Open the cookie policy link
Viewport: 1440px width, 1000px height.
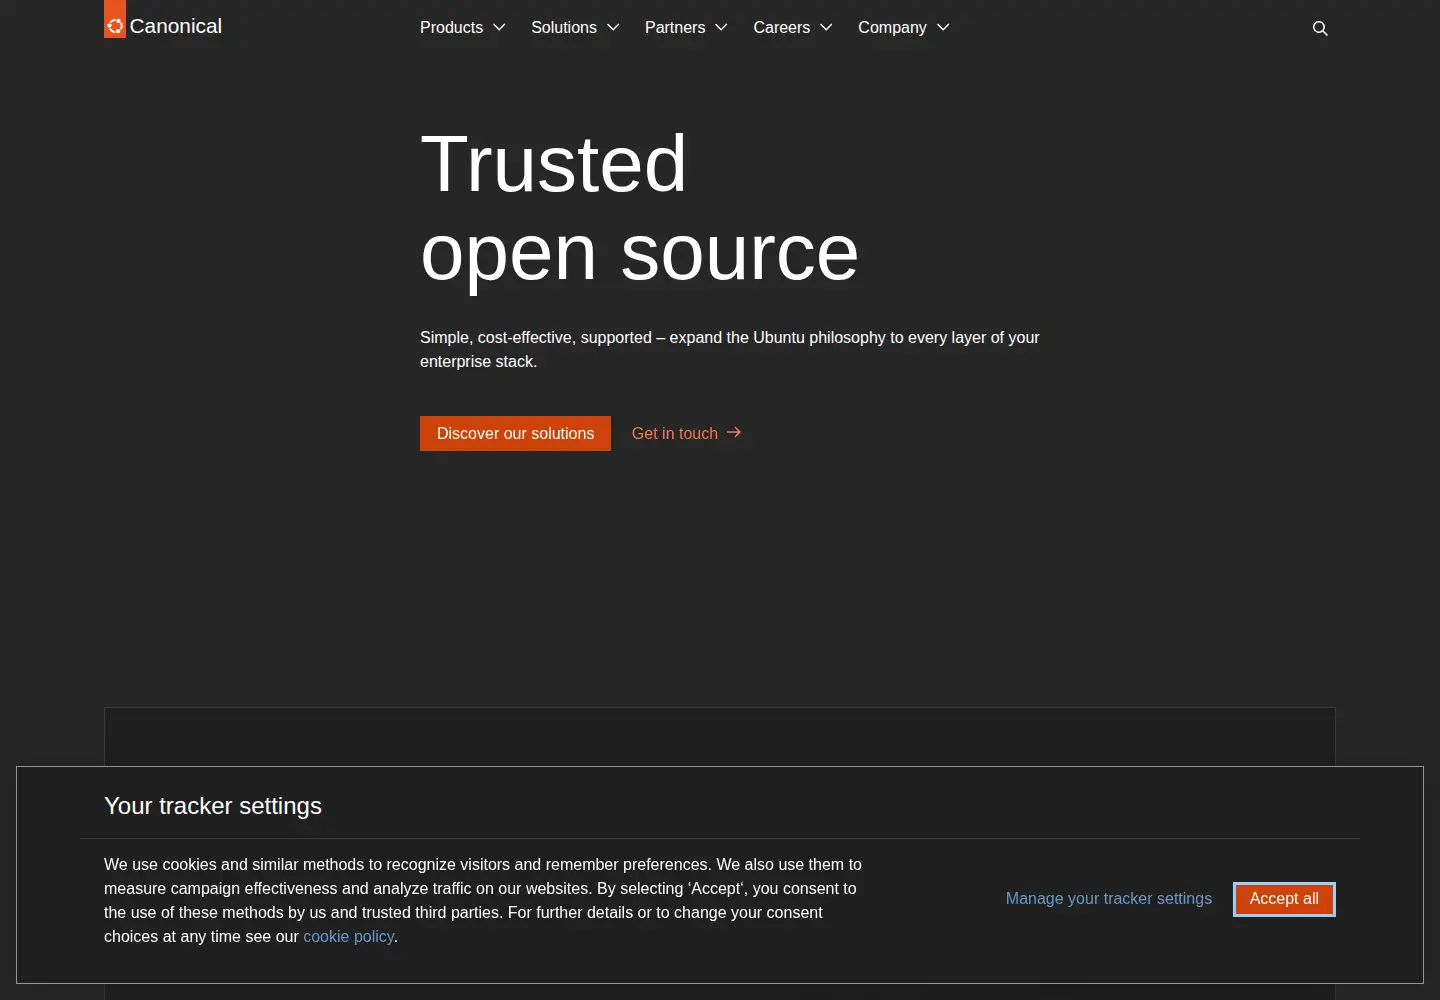(x=348, y=937)
